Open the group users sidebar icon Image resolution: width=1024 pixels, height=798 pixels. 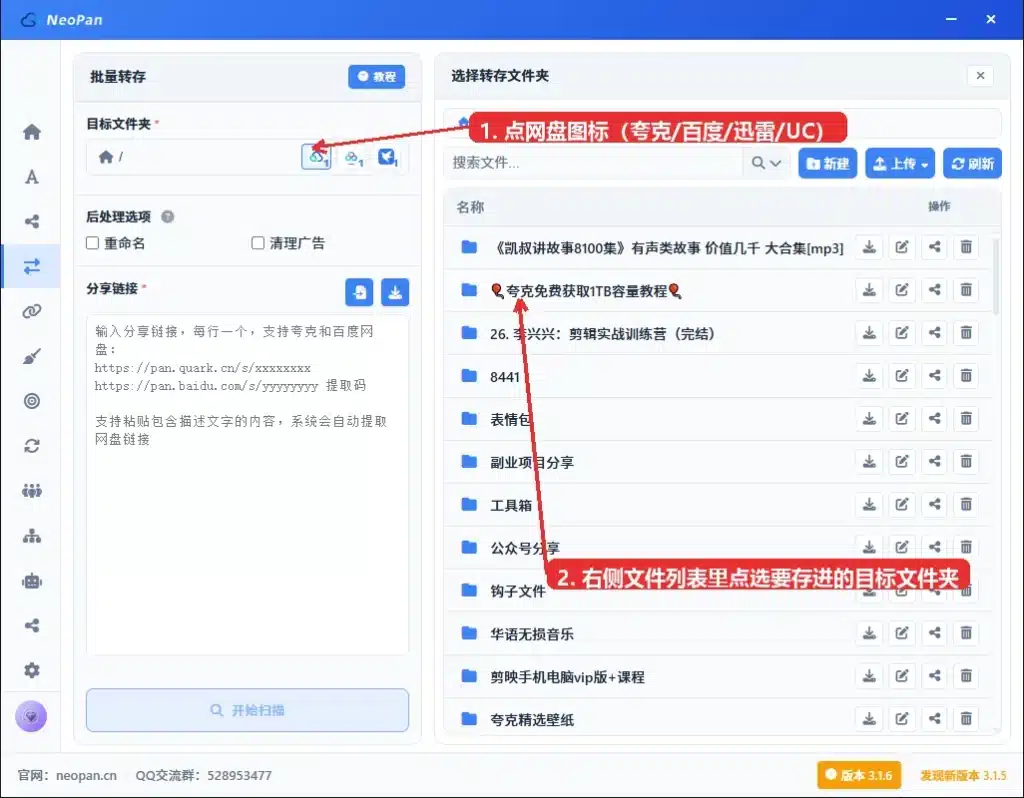[x=31, y=490]
